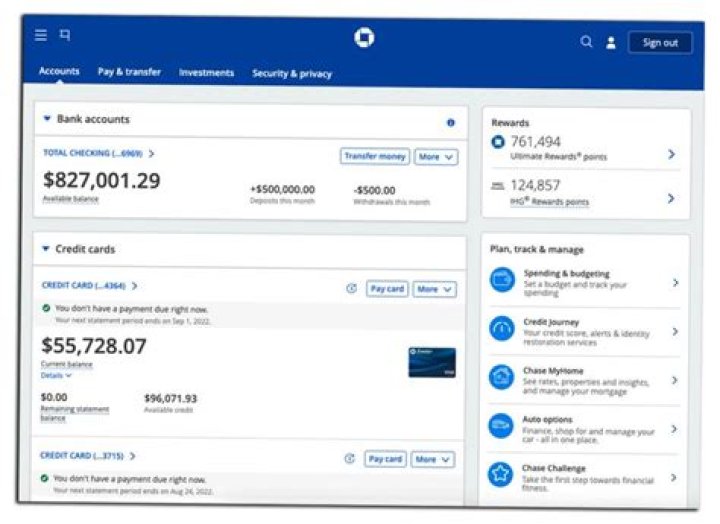
Task: Click the Bank accounts info icon
Action: 450,123
